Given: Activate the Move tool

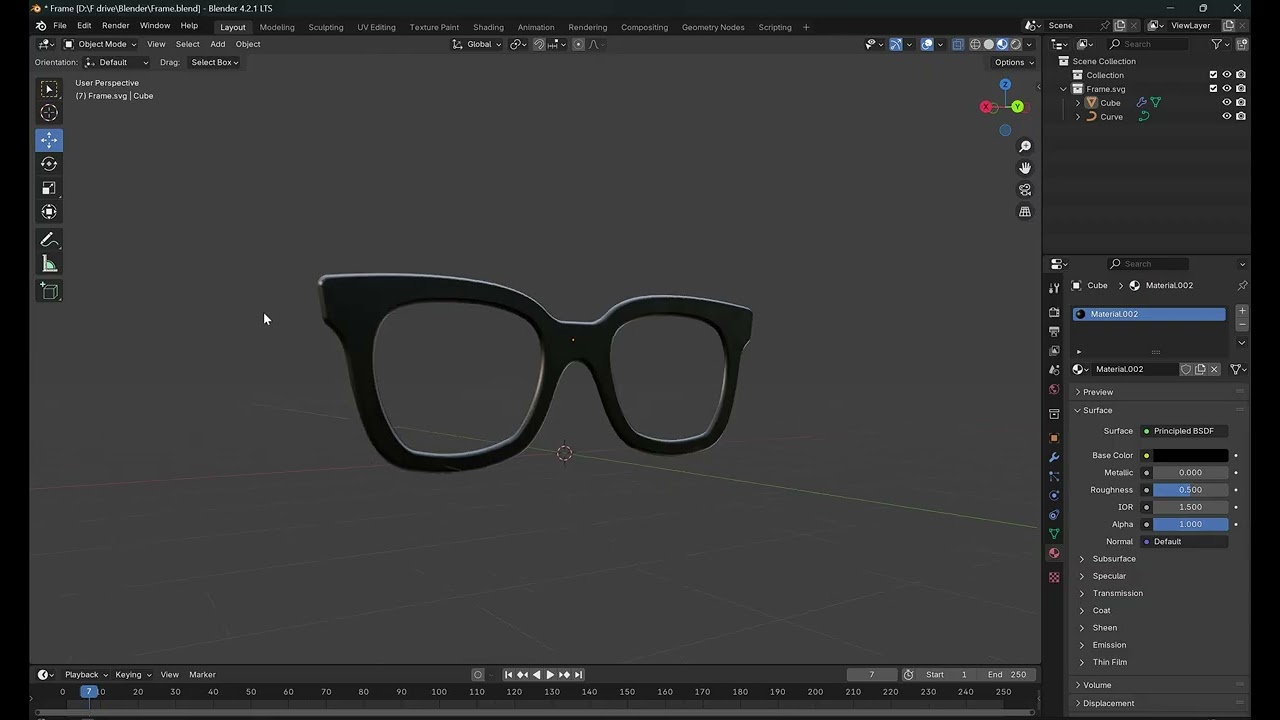Looking at the screenshot, I should point(49,140).
